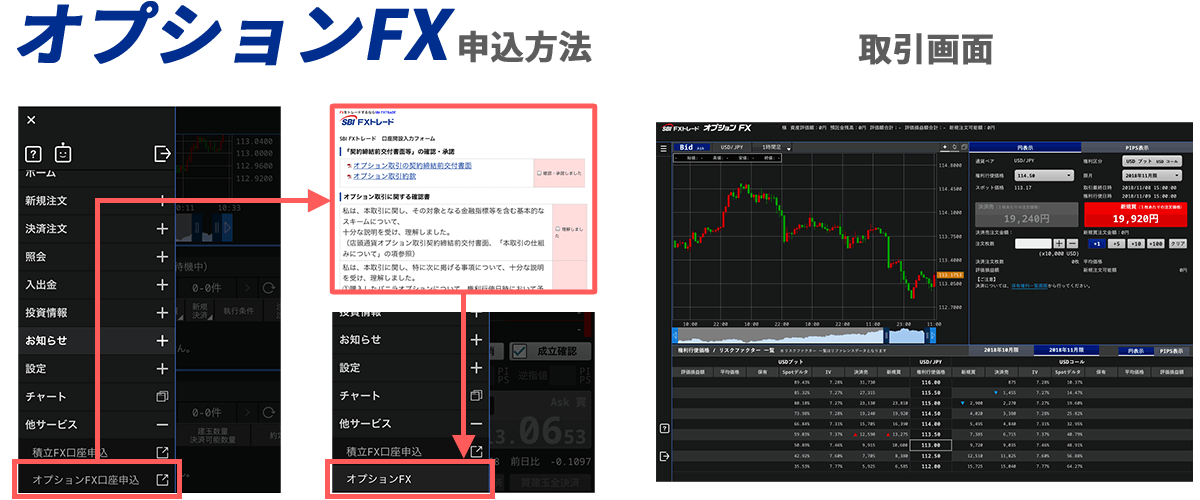
Task: Toggle USD プット / USD コール selector
Action: pos(1152,161)
